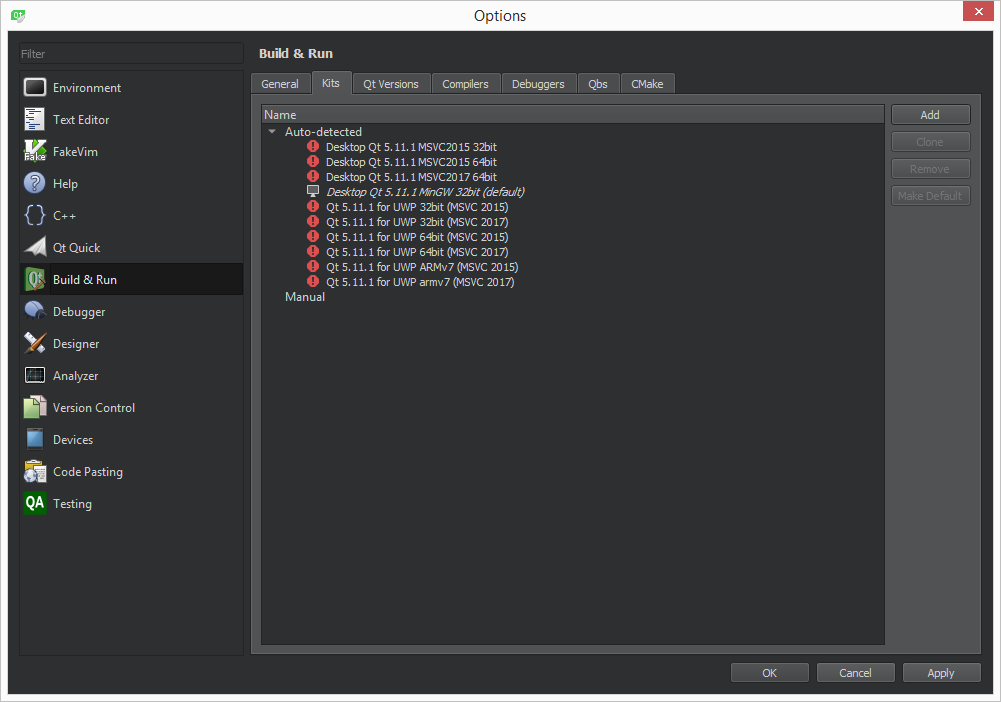
Task: Click the Help question mark icon
Action: [35, 184]
